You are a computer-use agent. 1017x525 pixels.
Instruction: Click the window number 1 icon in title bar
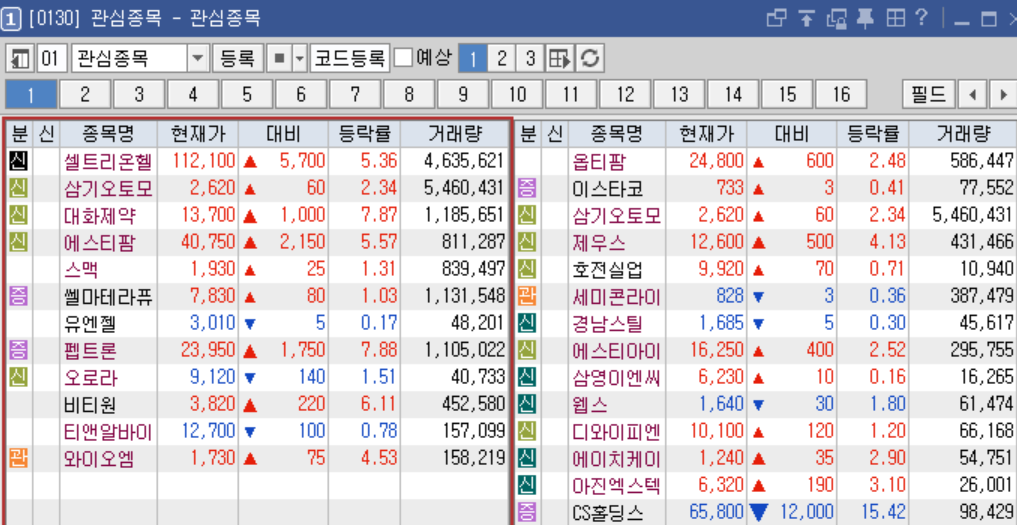pos(11,19)
